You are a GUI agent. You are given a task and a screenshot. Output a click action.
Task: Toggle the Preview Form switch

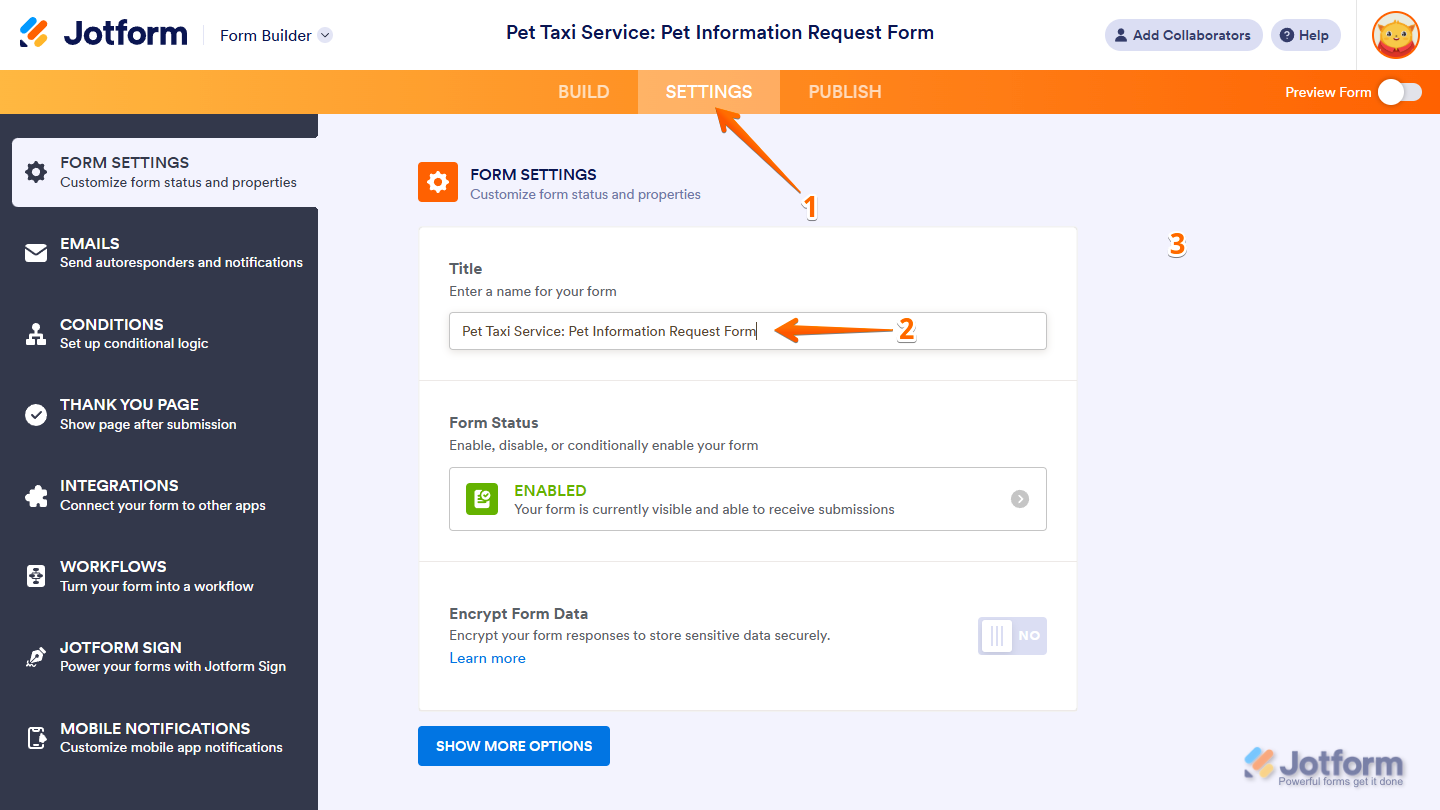point(1399,92)
